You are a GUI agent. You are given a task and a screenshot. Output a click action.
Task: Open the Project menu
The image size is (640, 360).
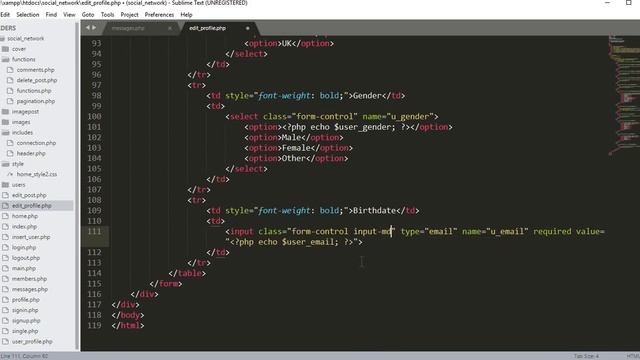(129, 15)
